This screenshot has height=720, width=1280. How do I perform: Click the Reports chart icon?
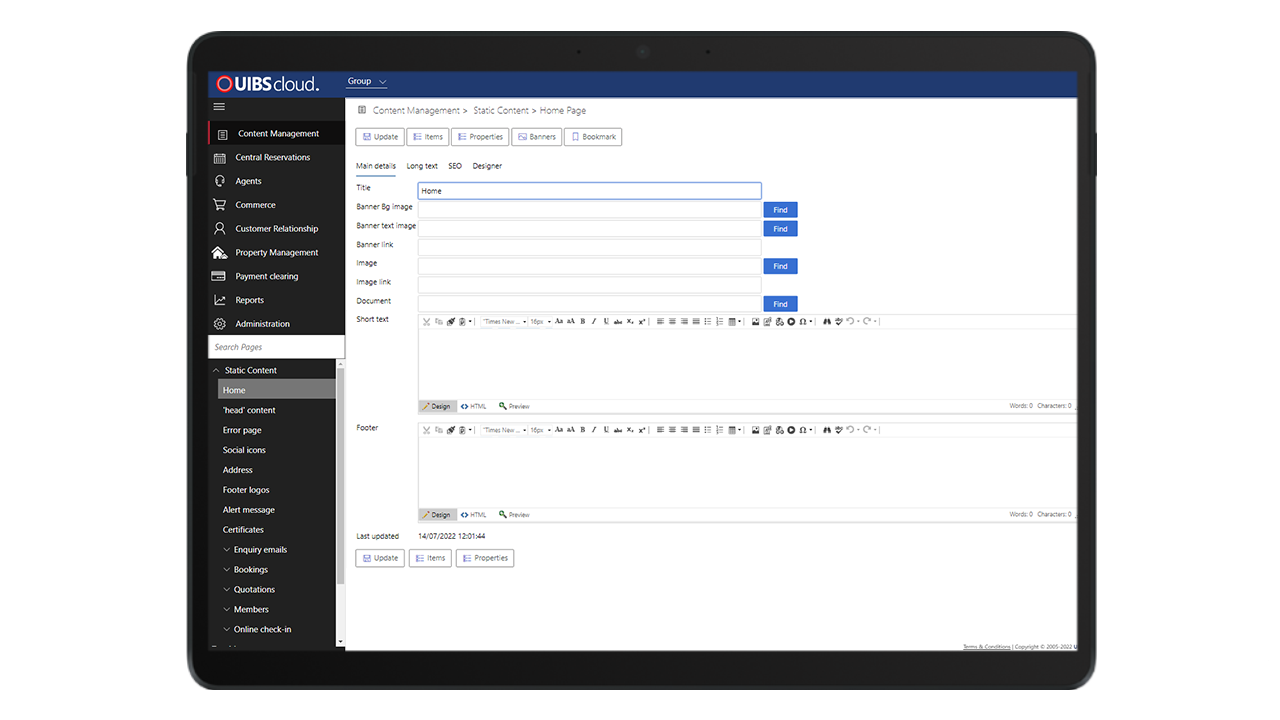click(220, 300)
